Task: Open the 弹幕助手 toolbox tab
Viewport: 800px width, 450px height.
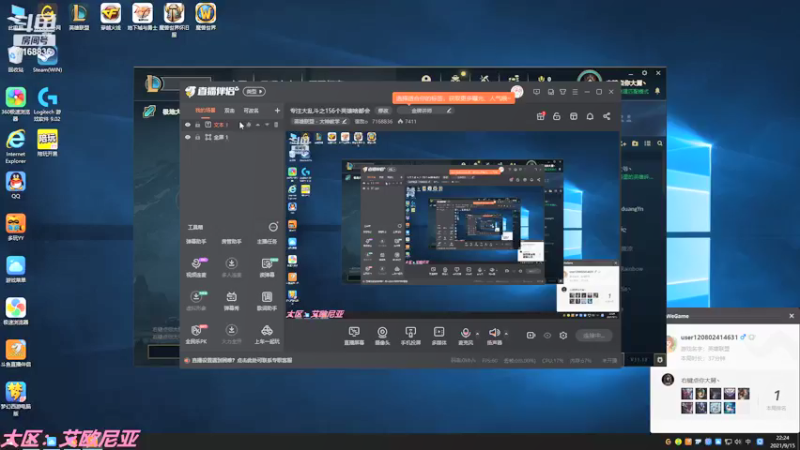Action: [x=196, y=241]
